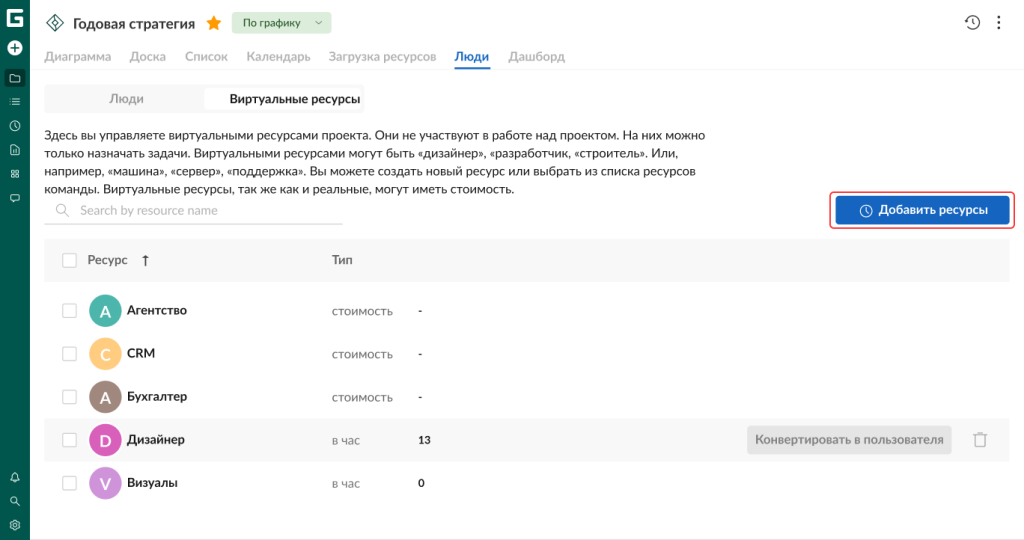Click the Визуалы resource name

click(152, 483)
